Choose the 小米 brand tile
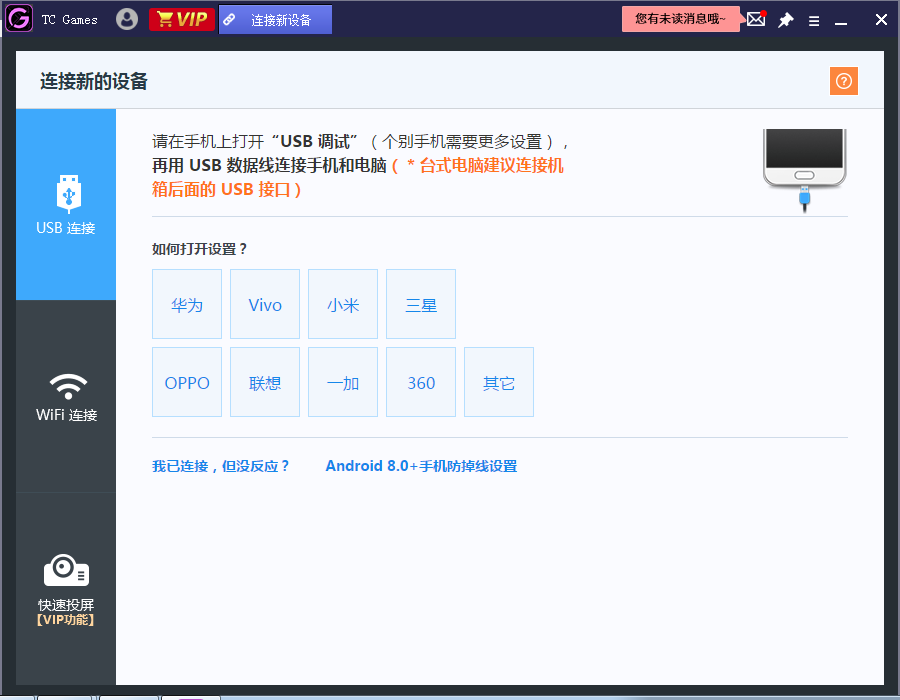This screenshot has height=700, width=900. click(343, 304)
